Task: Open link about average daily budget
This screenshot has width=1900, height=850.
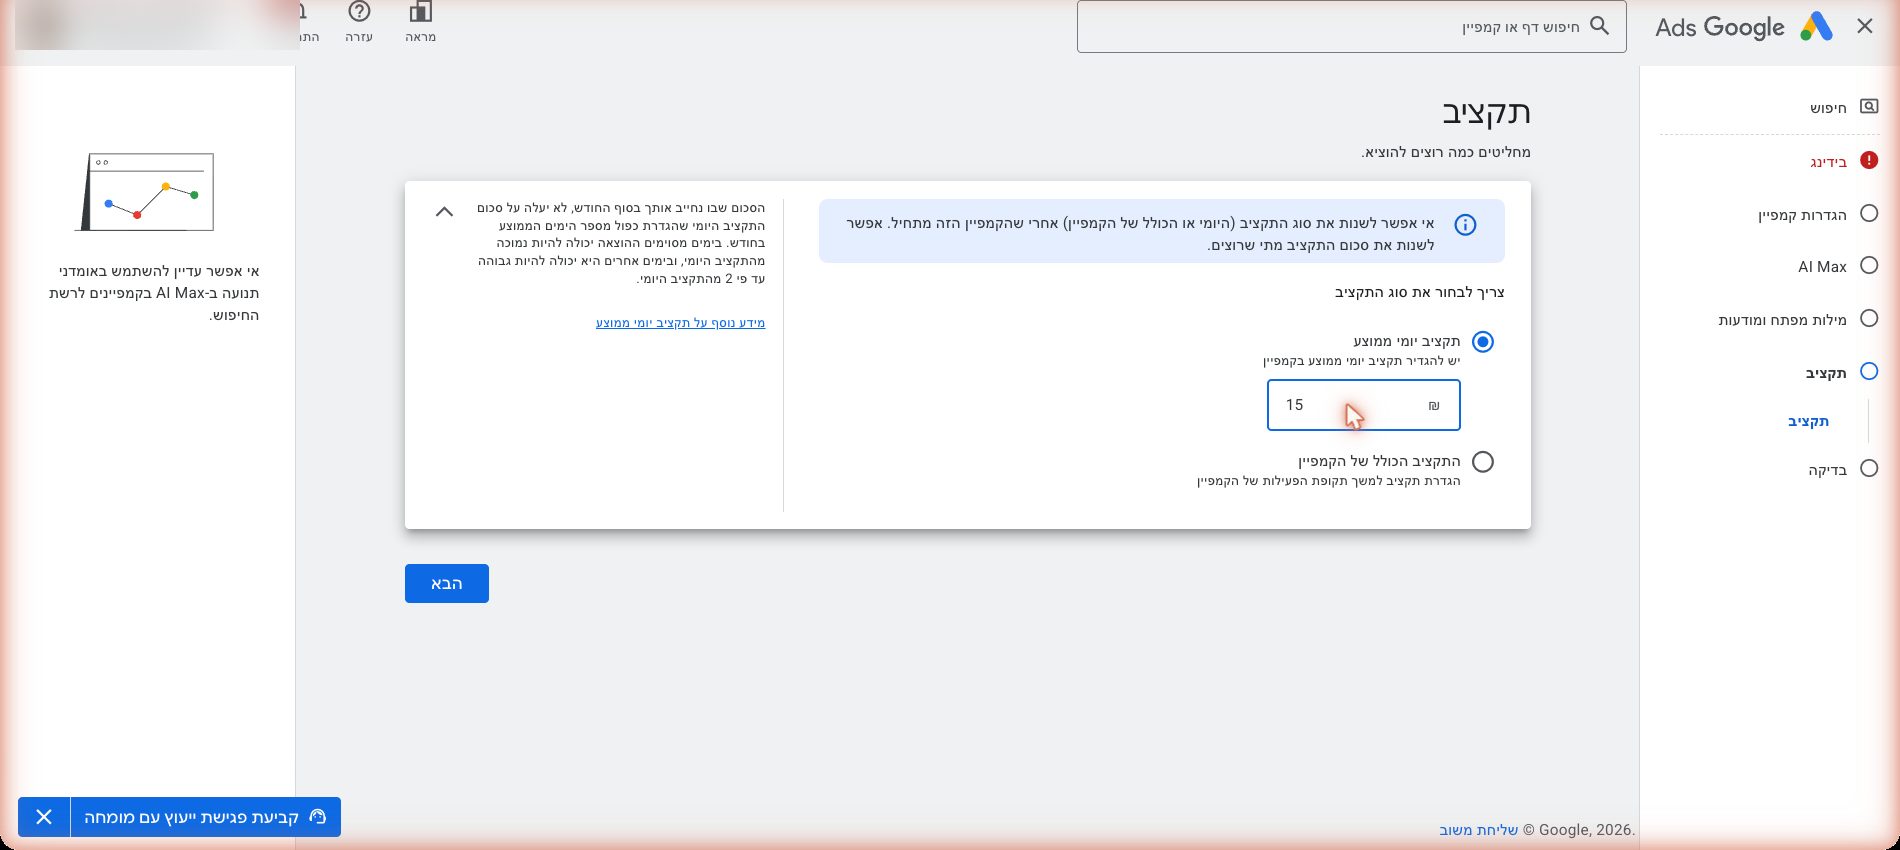Action: pyautogui.click(x=680, y=323)
